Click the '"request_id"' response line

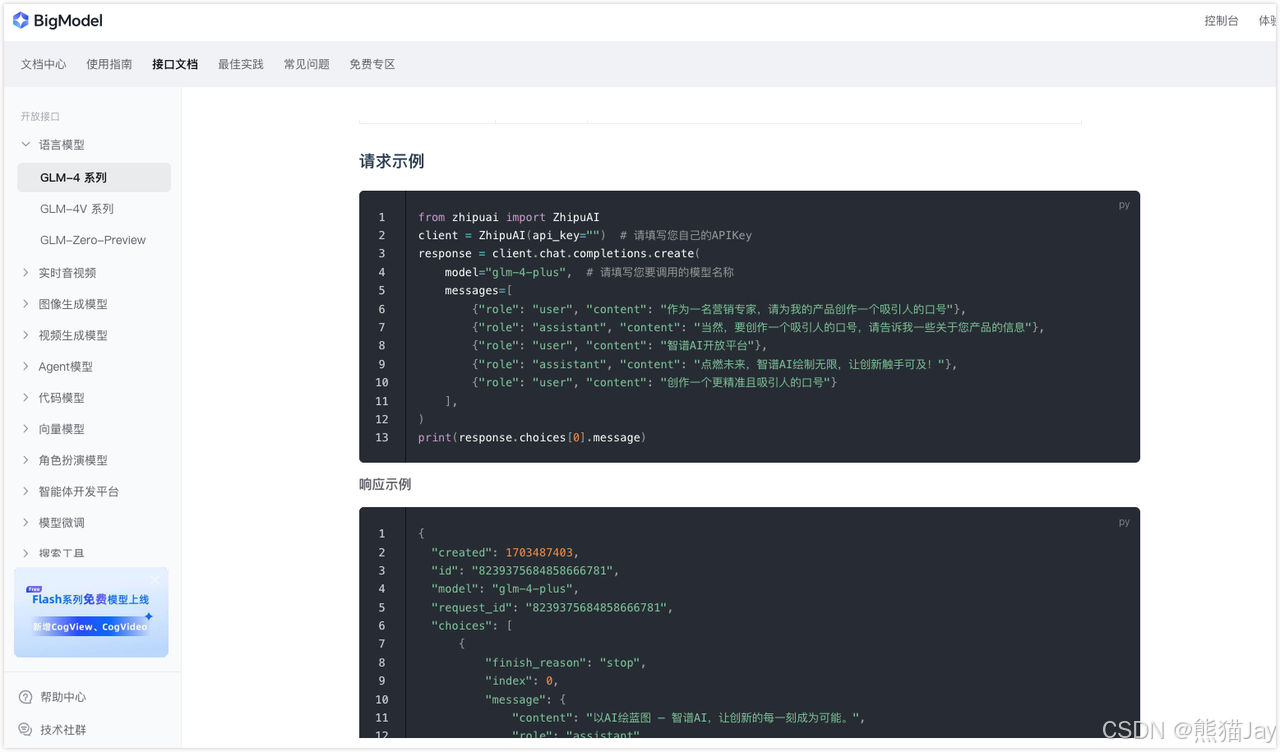552,607
